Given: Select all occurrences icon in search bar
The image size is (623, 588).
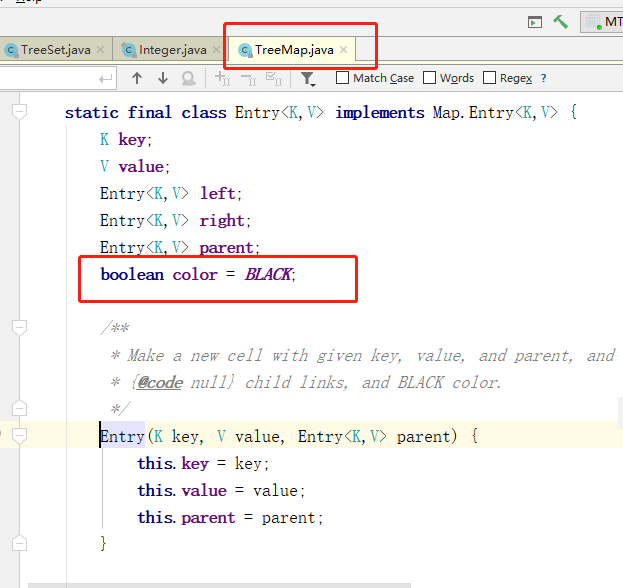Looking at the screenshot, I should (x=274, y=78).
